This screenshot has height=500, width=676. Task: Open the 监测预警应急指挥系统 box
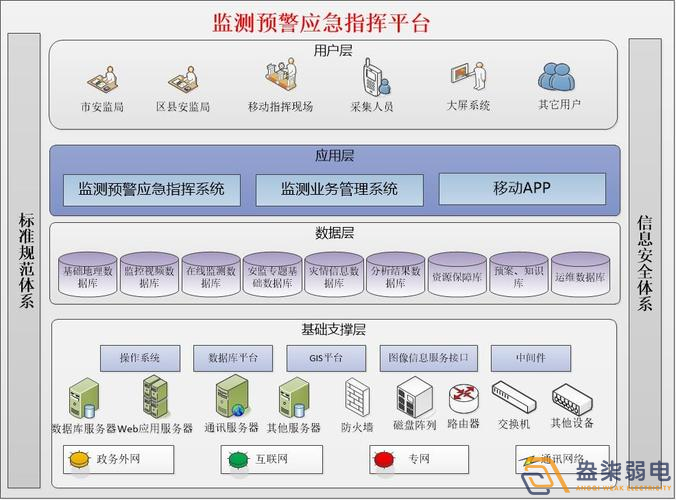(x=151, y=189)
